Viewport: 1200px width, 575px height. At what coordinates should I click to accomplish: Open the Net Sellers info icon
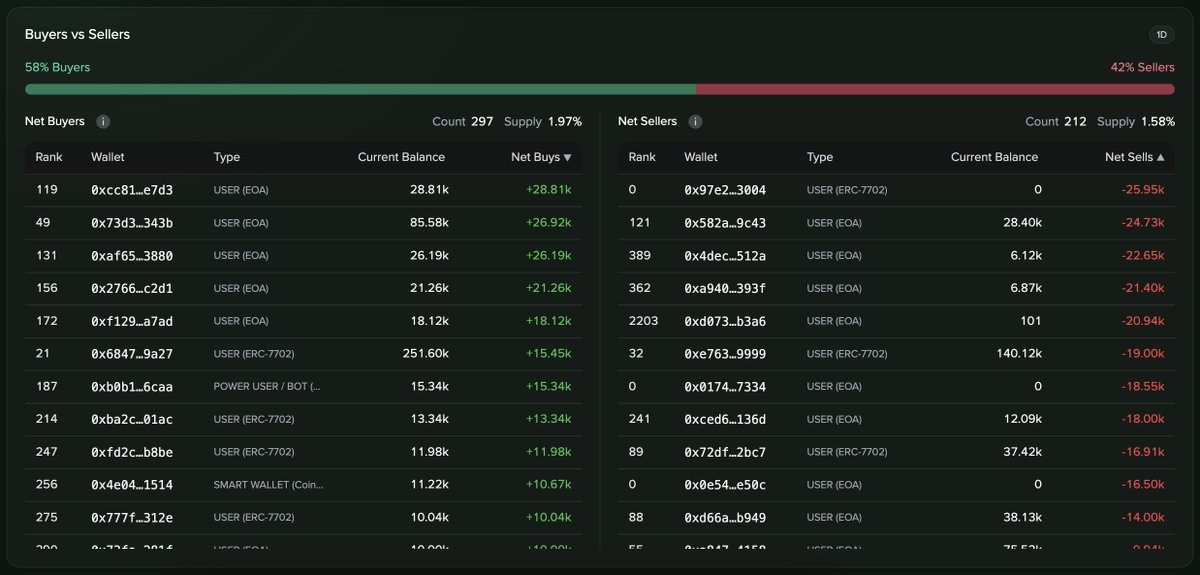pyautogui.click(x=695, y=122)
